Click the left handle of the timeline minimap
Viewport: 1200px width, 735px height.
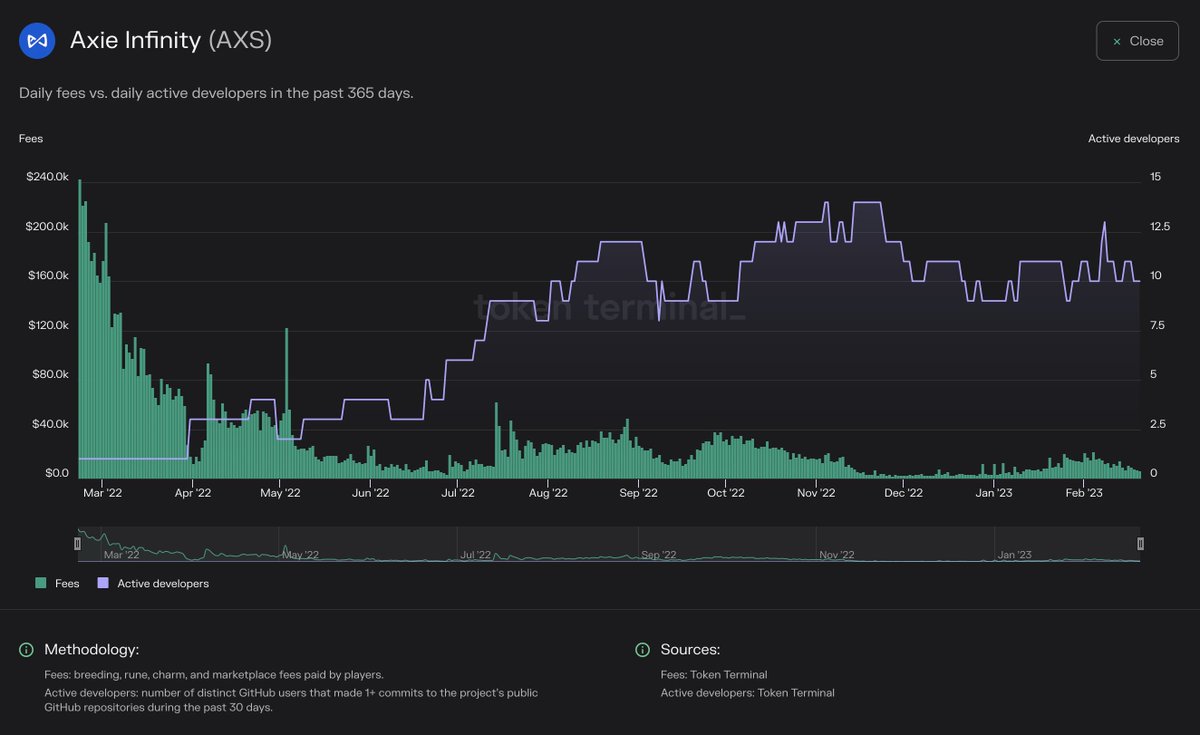pos(77,543)
